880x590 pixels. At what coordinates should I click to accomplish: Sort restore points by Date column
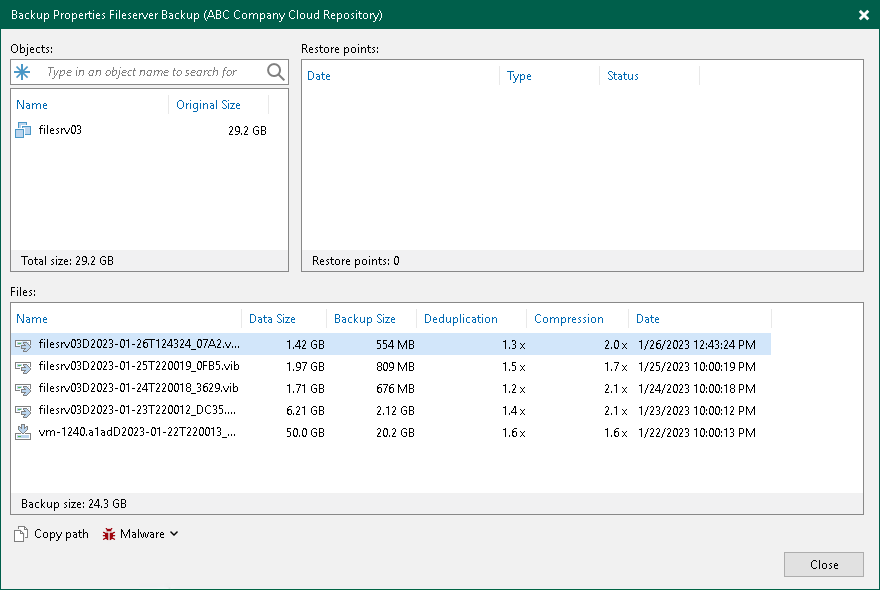(319, 76)
